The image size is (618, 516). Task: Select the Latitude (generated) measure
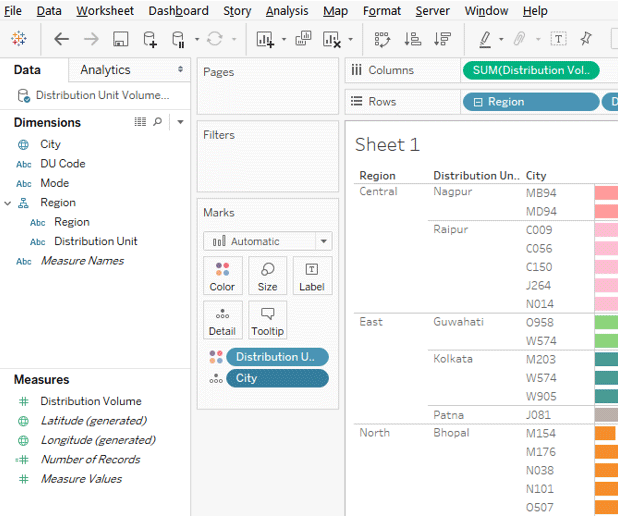coord(94,421)
